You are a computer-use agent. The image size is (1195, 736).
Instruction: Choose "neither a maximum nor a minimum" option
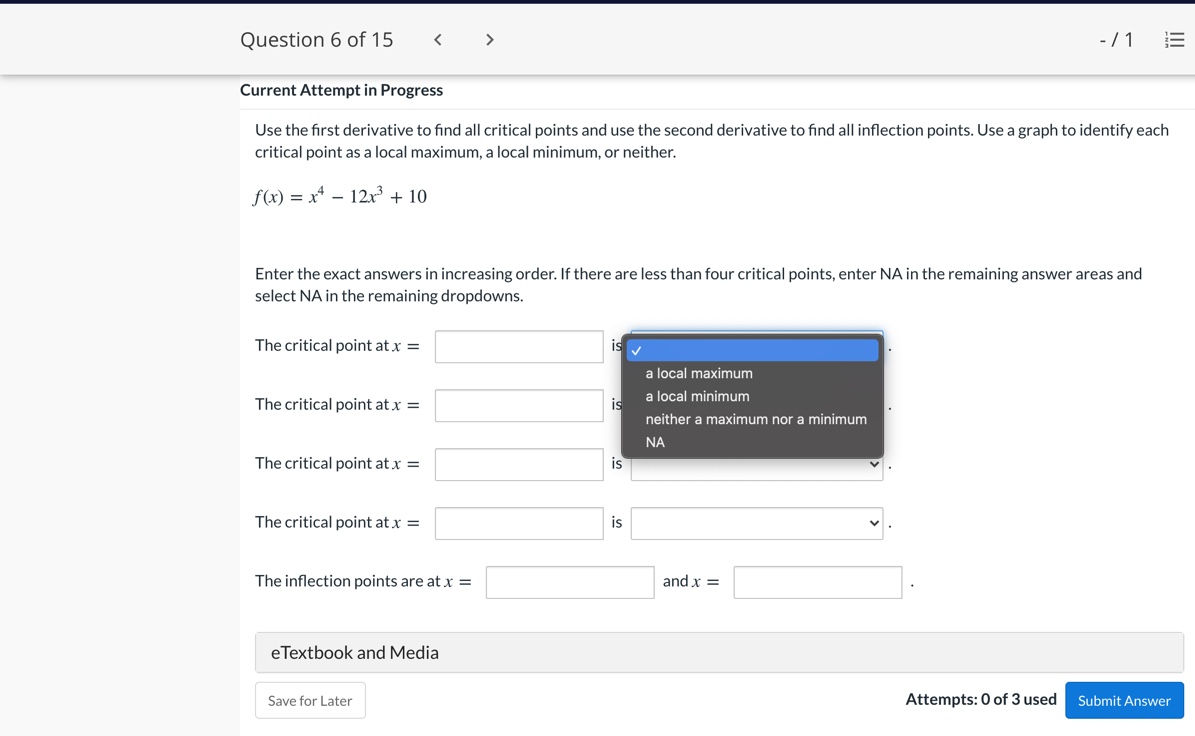755,419
